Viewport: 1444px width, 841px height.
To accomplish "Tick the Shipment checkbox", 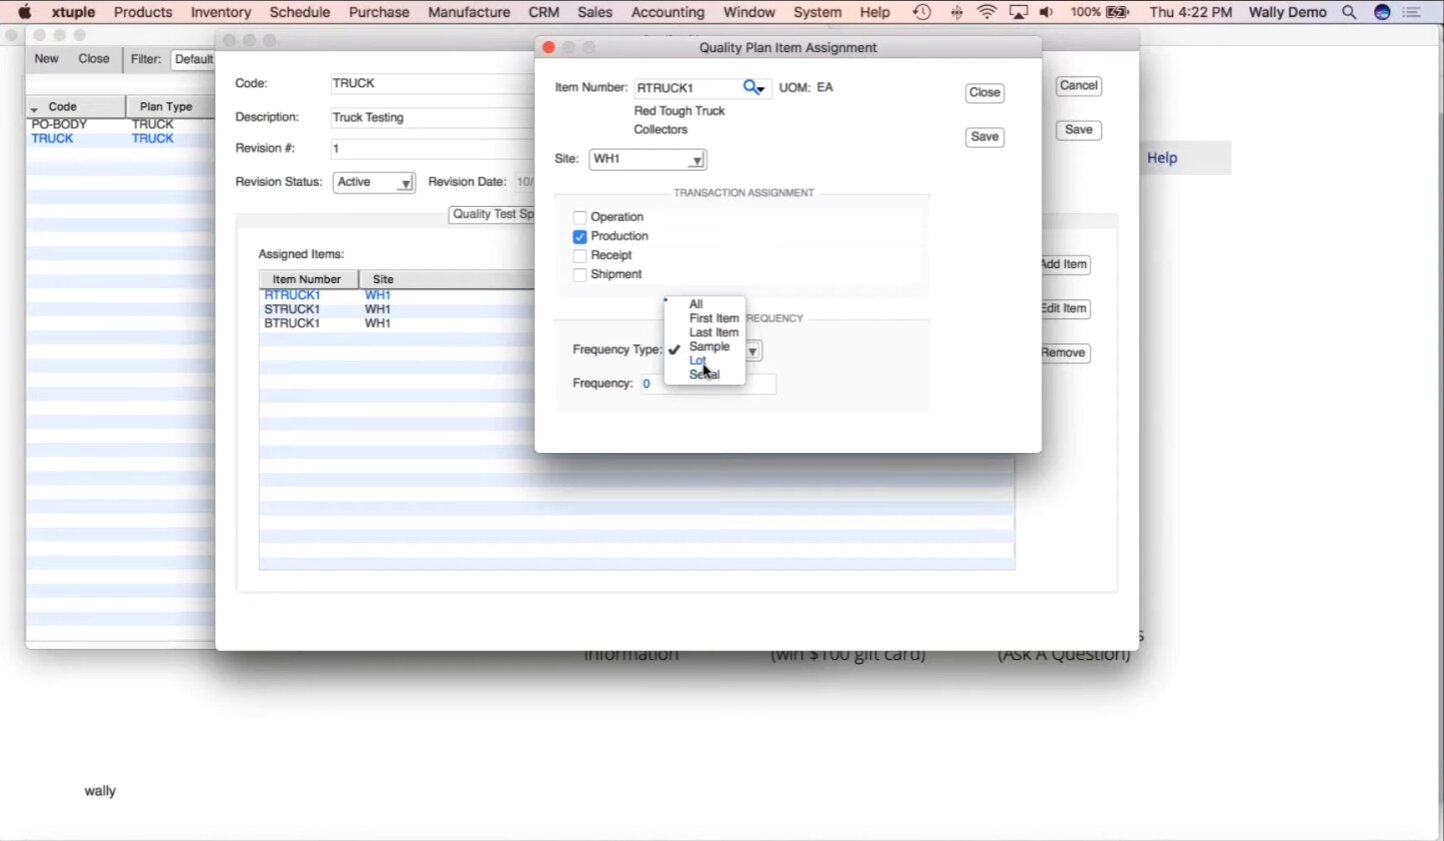I will [x=580, y=275].
